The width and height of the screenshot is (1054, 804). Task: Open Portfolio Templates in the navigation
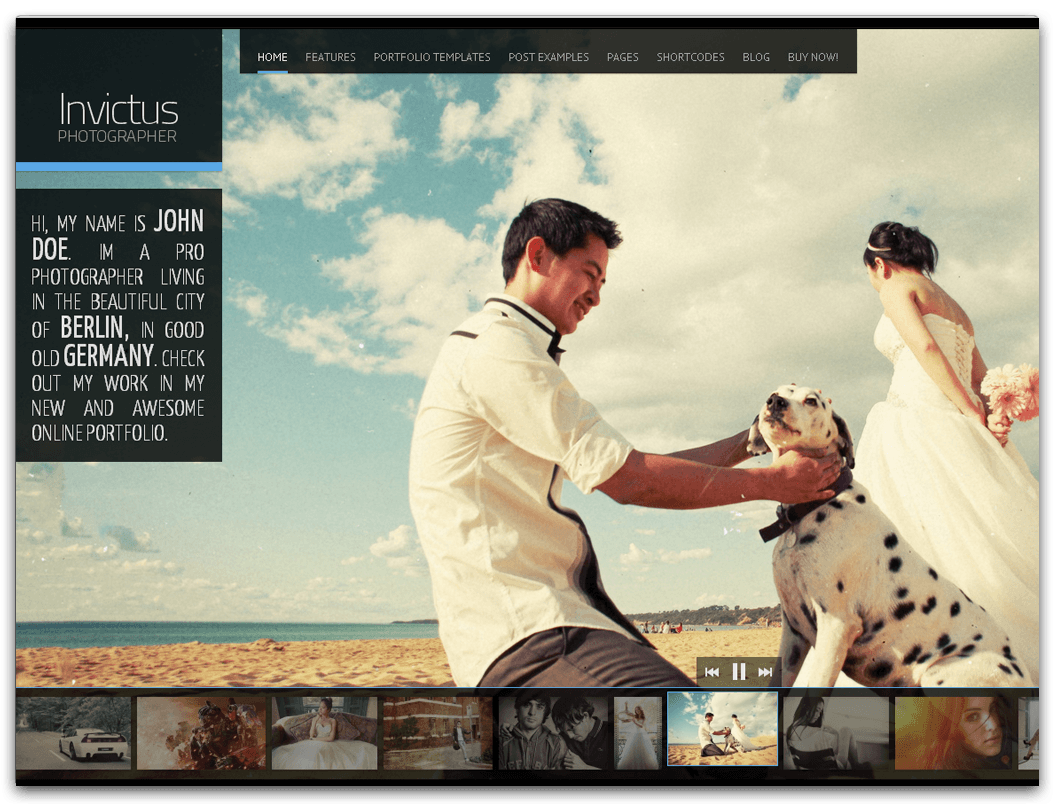pos(432,57)
